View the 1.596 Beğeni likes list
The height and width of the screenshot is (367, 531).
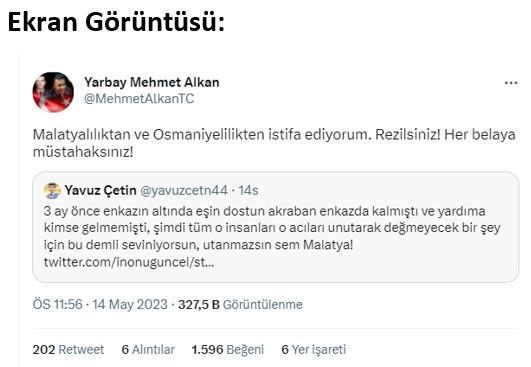(x=228, y=349)
